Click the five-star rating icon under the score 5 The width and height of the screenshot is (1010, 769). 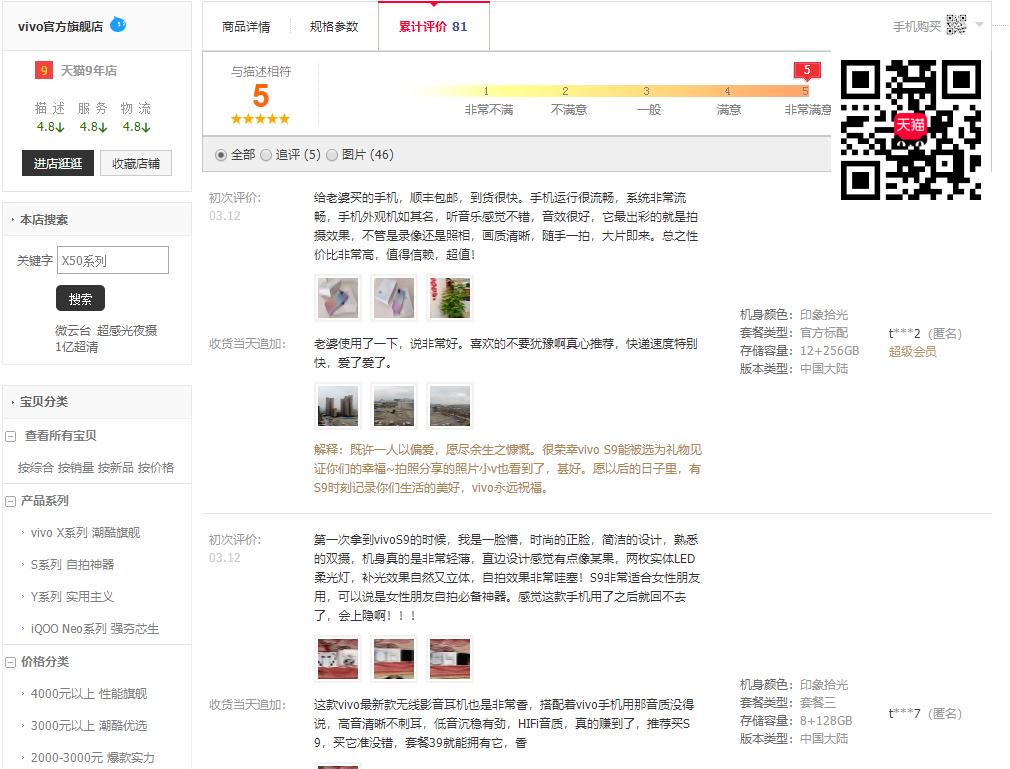click(x=259, y=118)
